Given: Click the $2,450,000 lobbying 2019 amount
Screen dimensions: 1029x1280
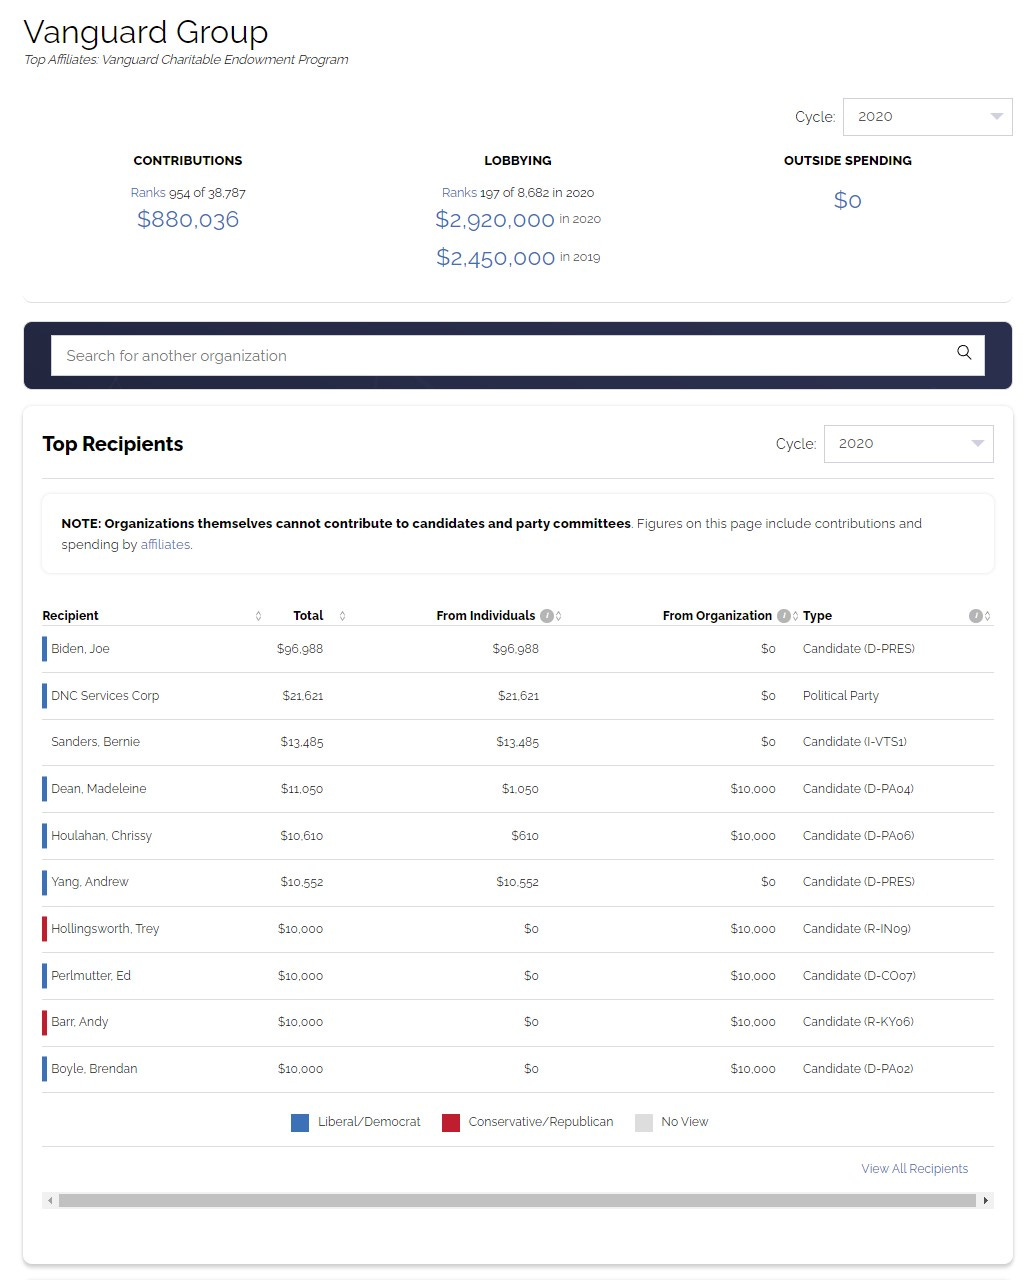Looking at the screenshot, I should (495, 258).
